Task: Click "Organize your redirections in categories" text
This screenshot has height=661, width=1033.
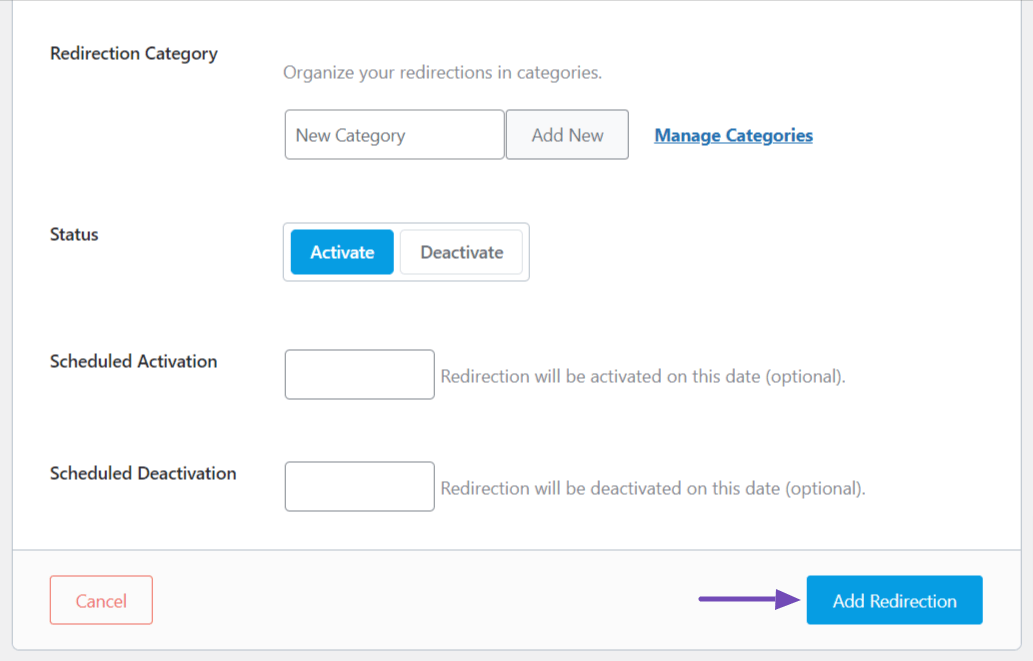Action: tap(442, 73)
